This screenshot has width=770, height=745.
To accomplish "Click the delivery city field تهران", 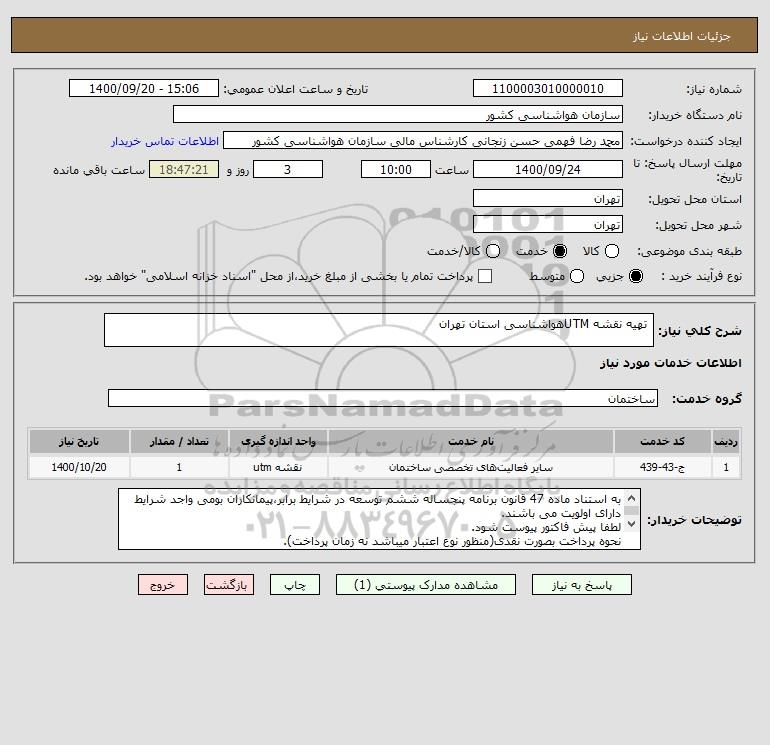I will (548, 224).
